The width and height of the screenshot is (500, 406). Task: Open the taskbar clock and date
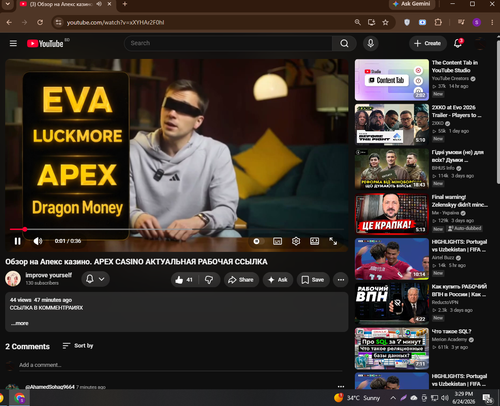464,398
